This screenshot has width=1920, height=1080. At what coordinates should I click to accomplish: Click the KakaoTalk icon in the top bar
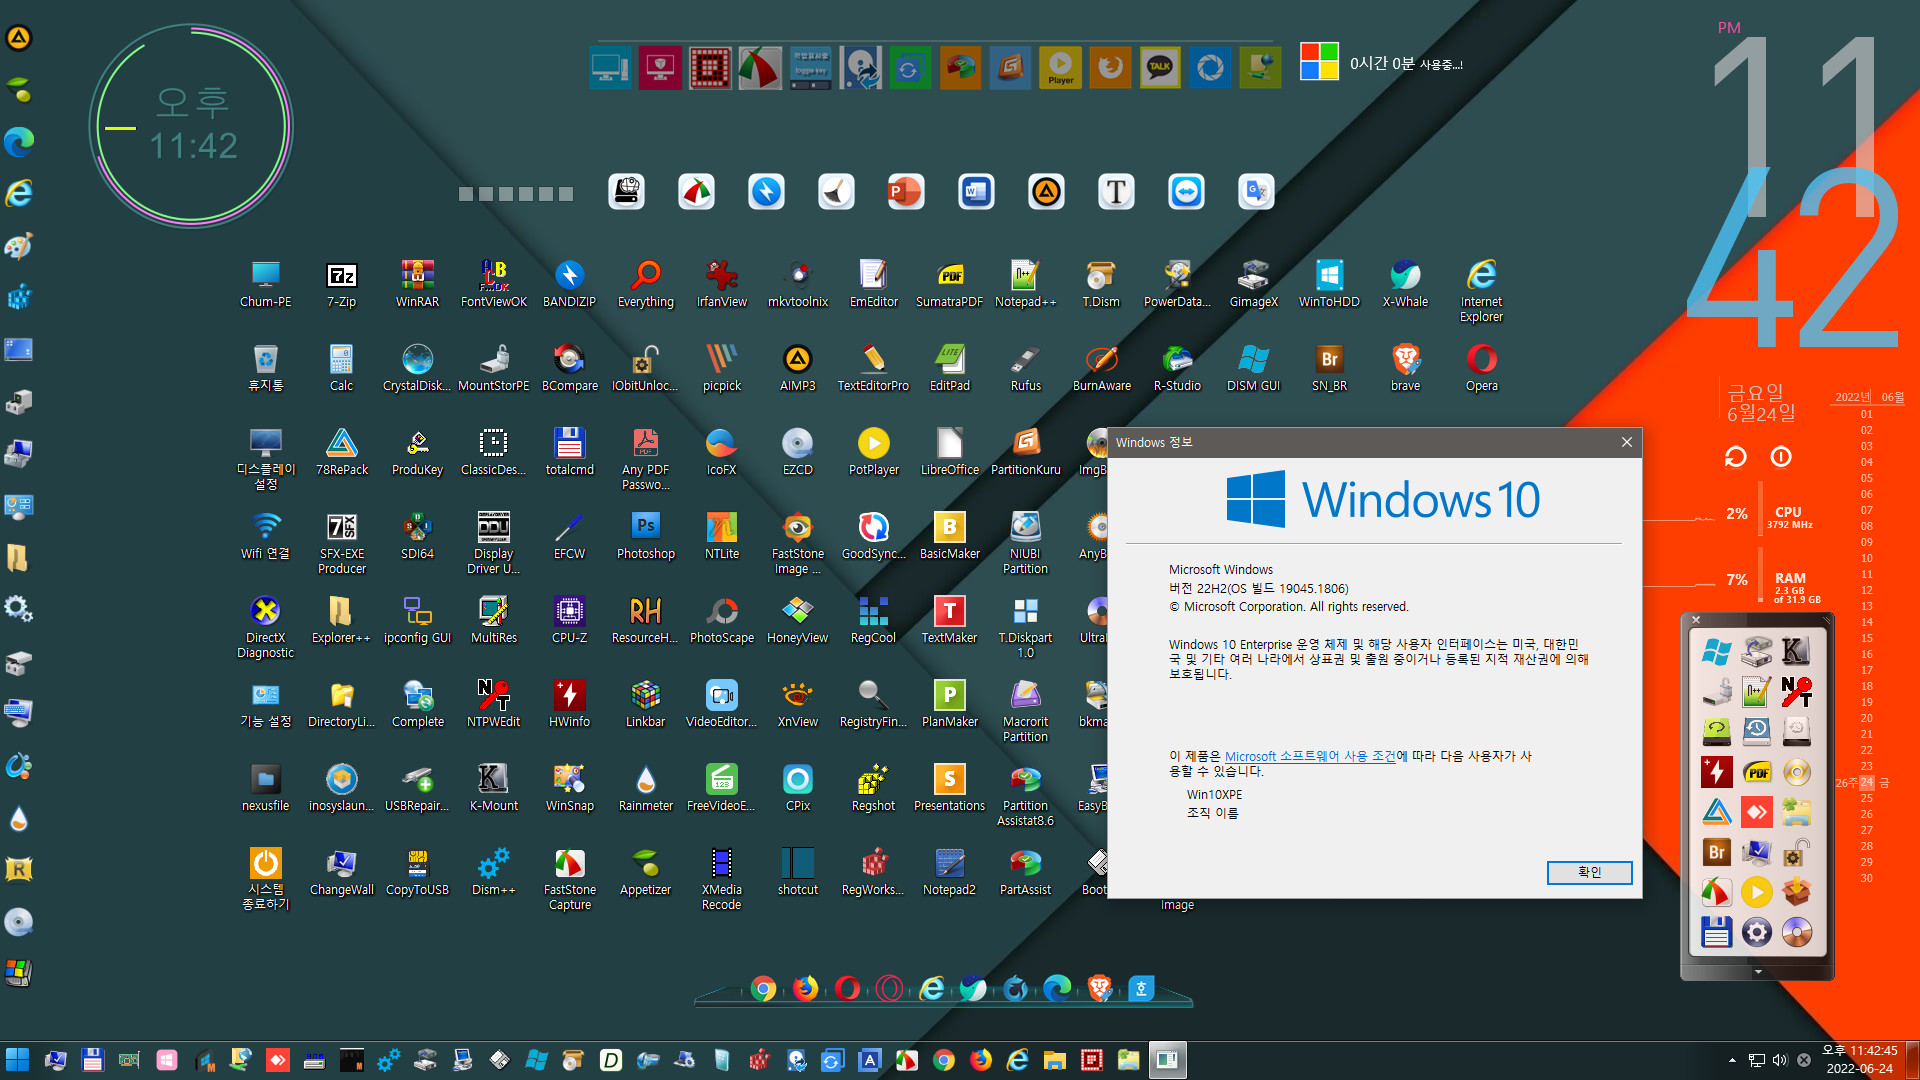[1160, 68]
